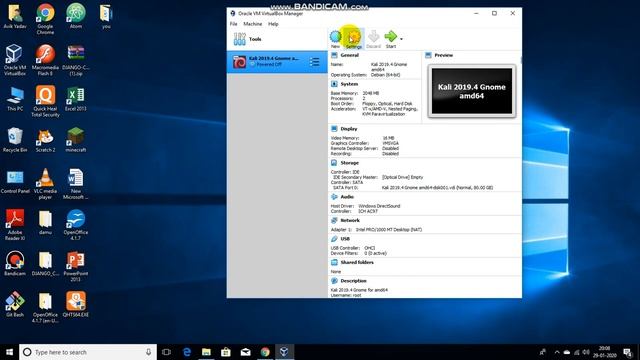Image resolution: width=640 pixels, height=360 pixels.
Task: Select the Recycle Bin desktop icon
Action: point(15,140)
